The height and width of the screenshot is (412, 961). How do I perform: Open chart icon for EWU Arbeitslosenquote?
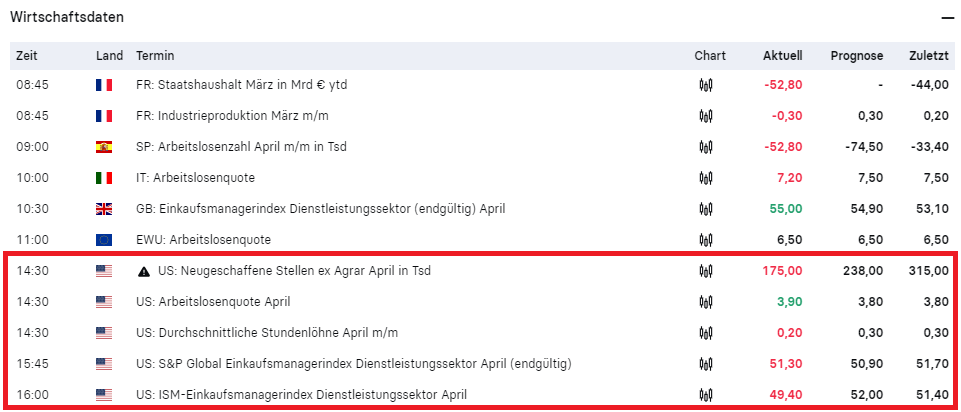click(706, 240)
